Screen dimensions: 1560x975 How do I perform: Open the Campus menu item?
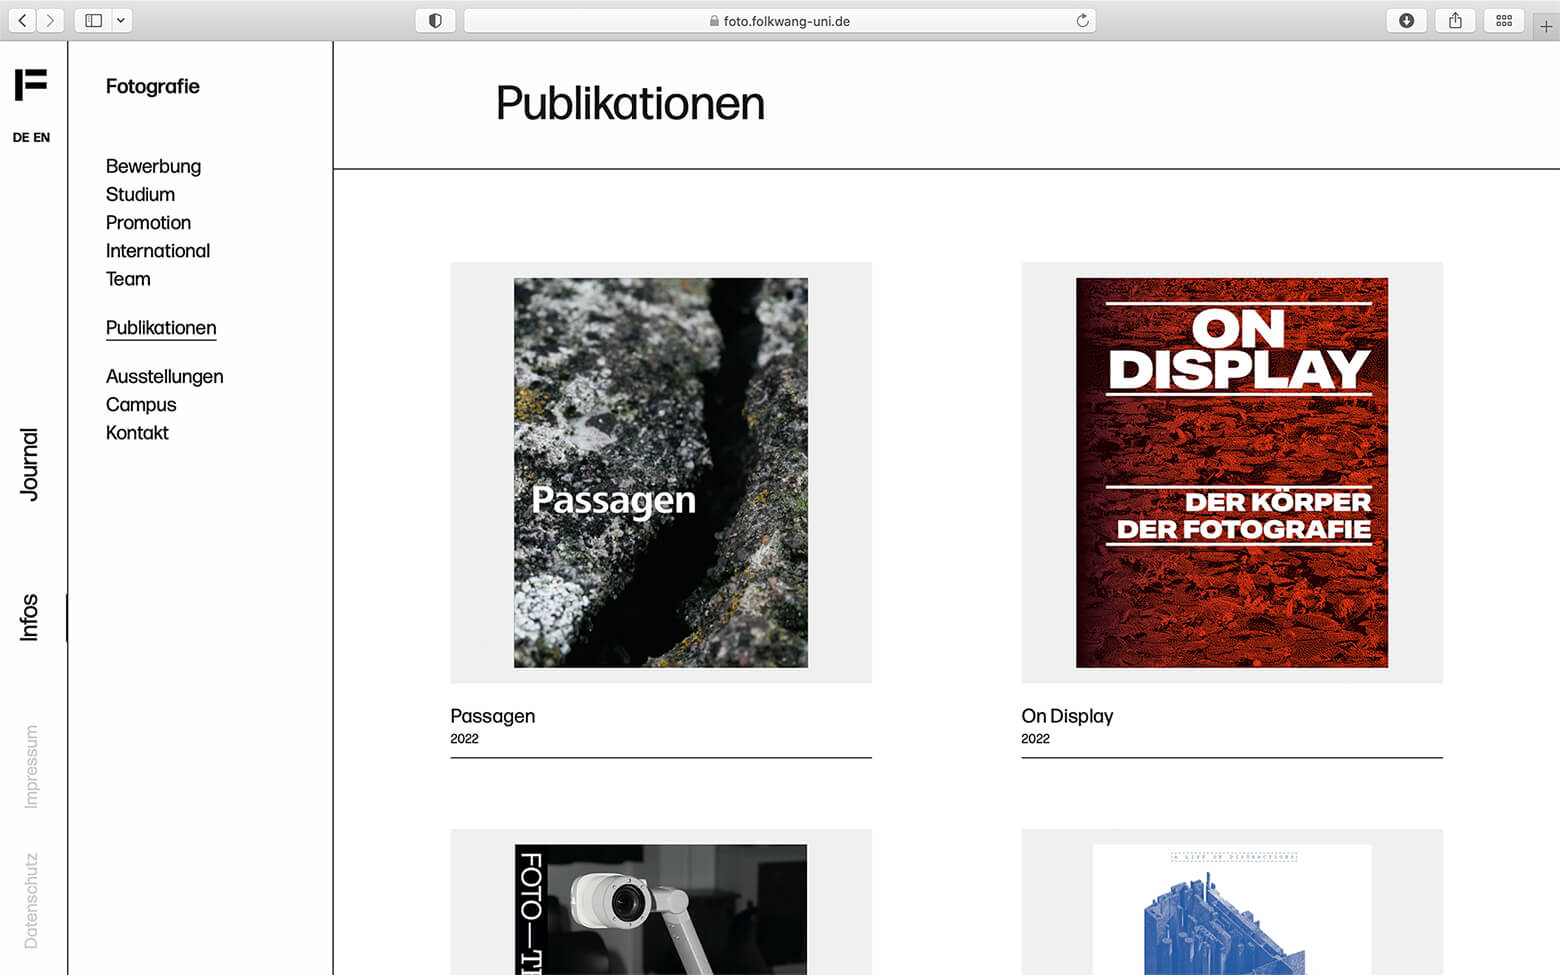[x=141, y=404]
